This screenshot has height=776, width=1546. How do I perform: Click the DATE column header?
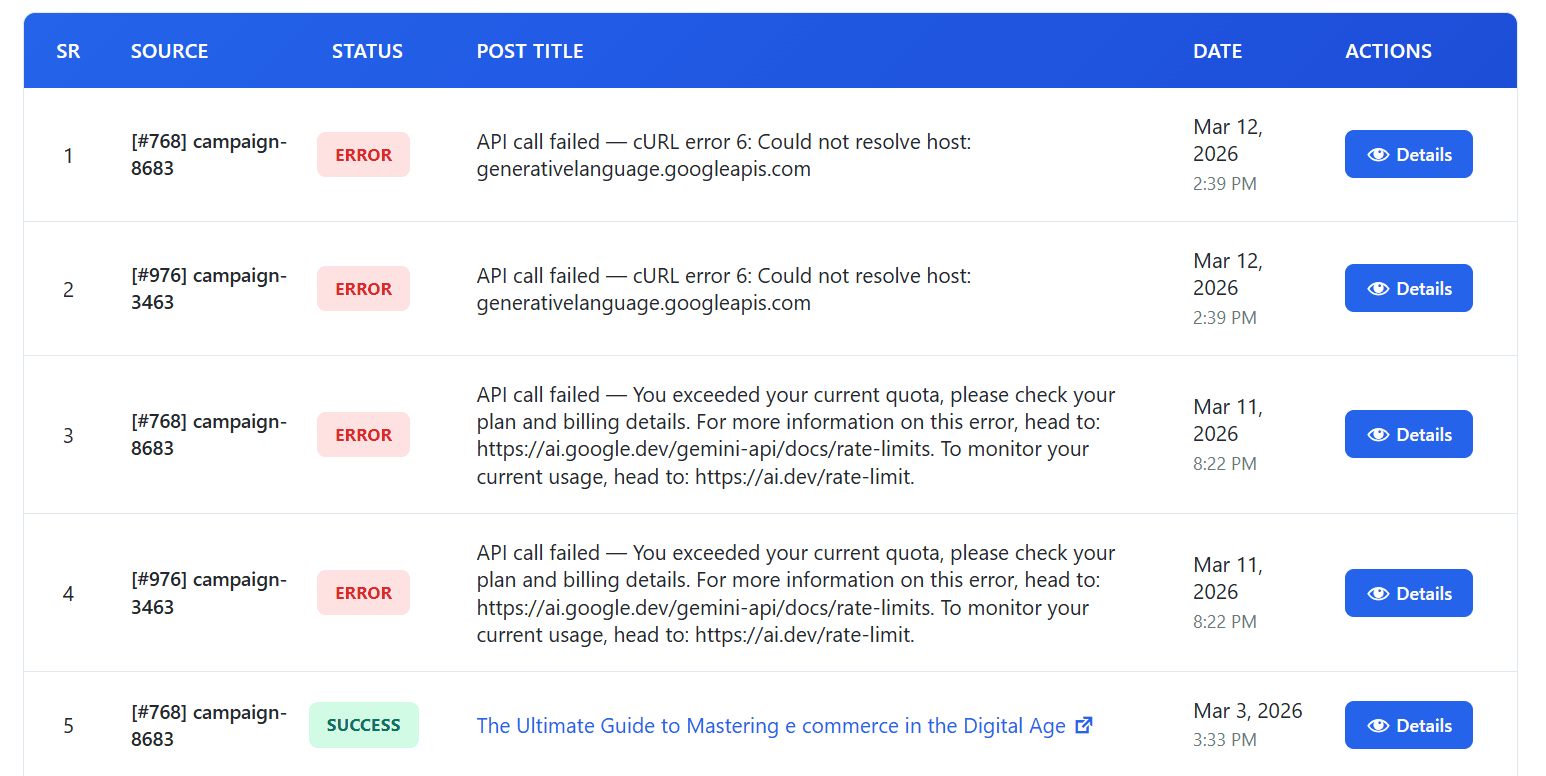(x=1217, y=51)
